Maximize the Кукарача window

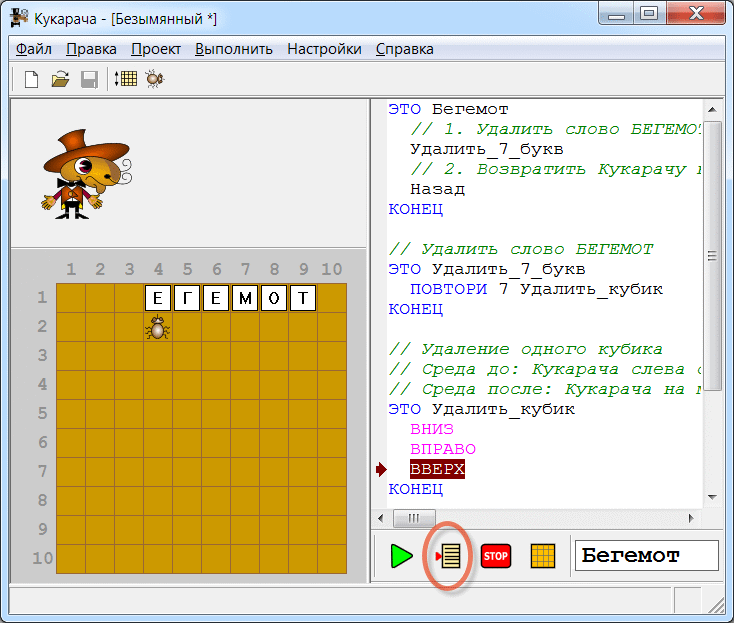pyautogui.click(x=649, y=14)
